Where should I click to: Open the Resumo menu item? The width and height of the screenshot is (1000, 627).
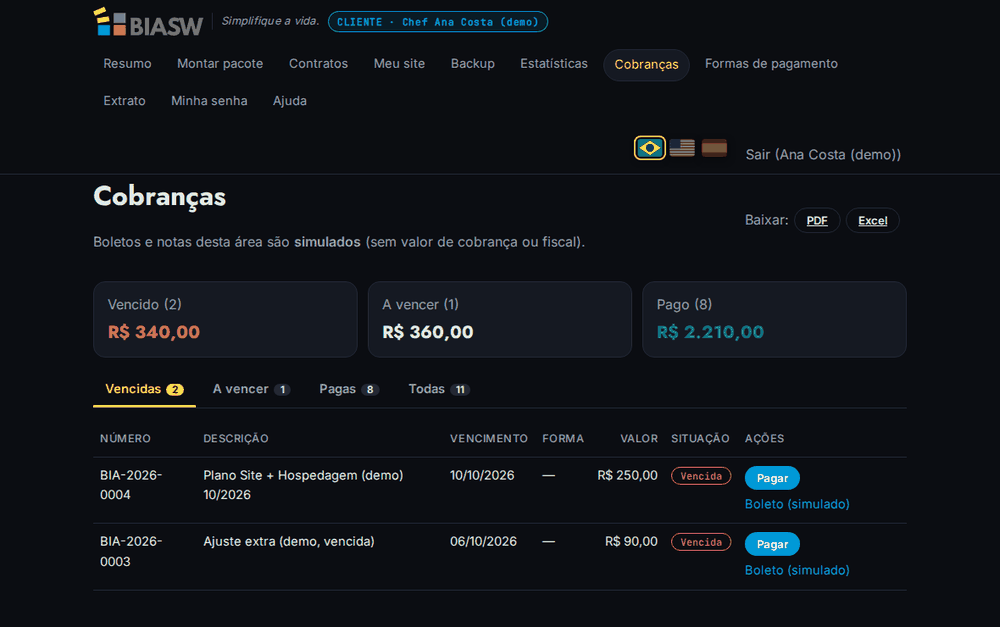[128, 64]
